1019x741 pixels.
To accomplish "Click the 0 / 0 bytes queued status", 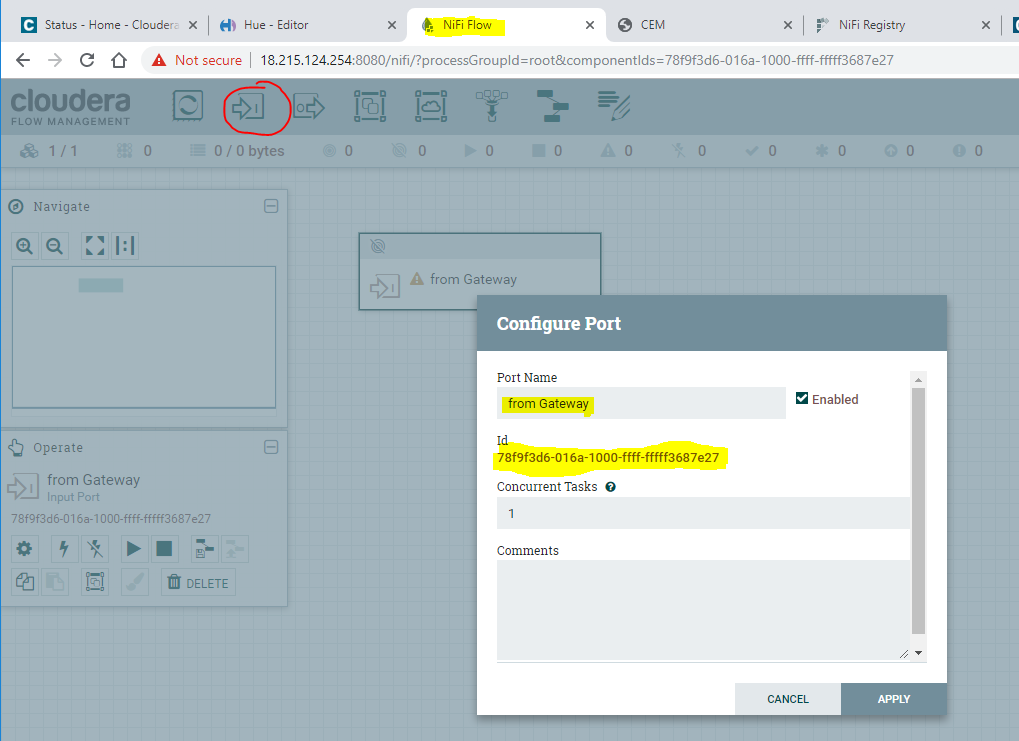I will tap(237, 151).
